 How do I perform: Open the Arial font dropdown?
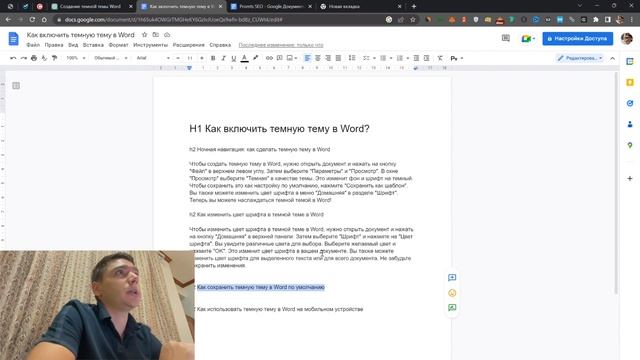coord(153,58)
